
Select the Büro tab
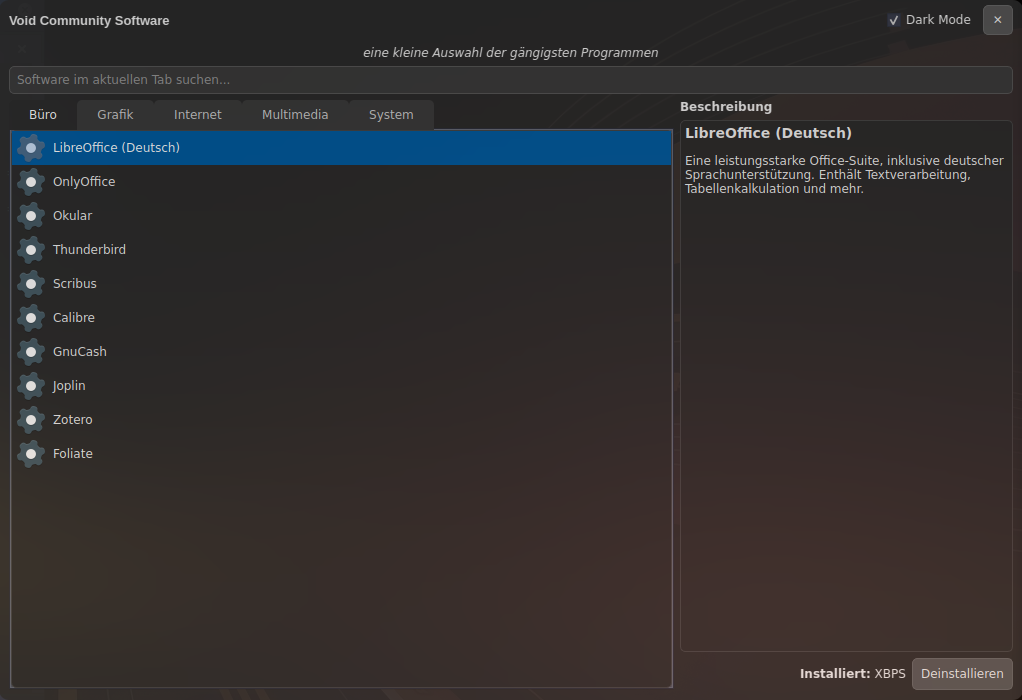tap(43, 115)
